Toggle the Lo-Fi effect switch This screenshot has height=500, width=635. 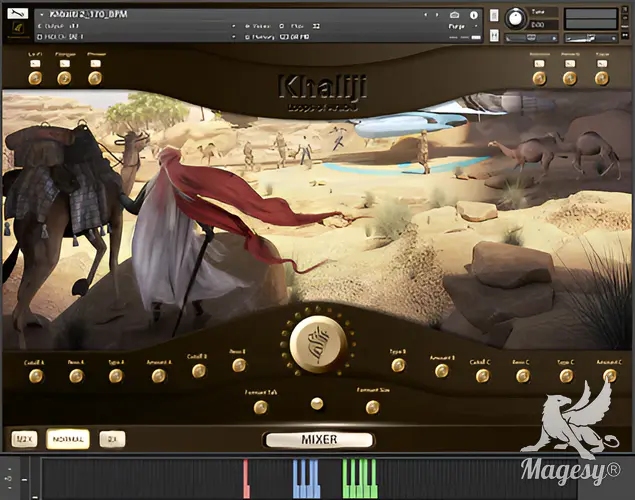click(35, 64)
